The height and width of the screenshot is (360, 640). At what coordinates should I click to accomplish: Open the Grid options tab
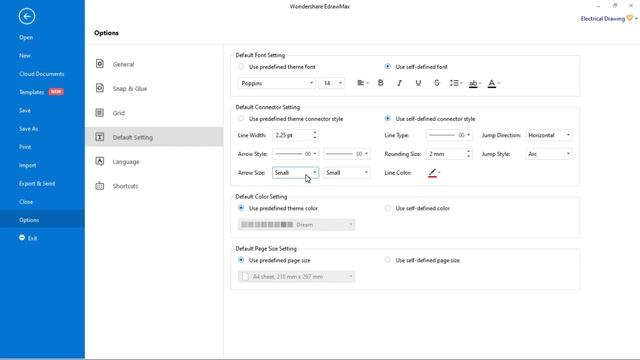(x=154, y=113)
